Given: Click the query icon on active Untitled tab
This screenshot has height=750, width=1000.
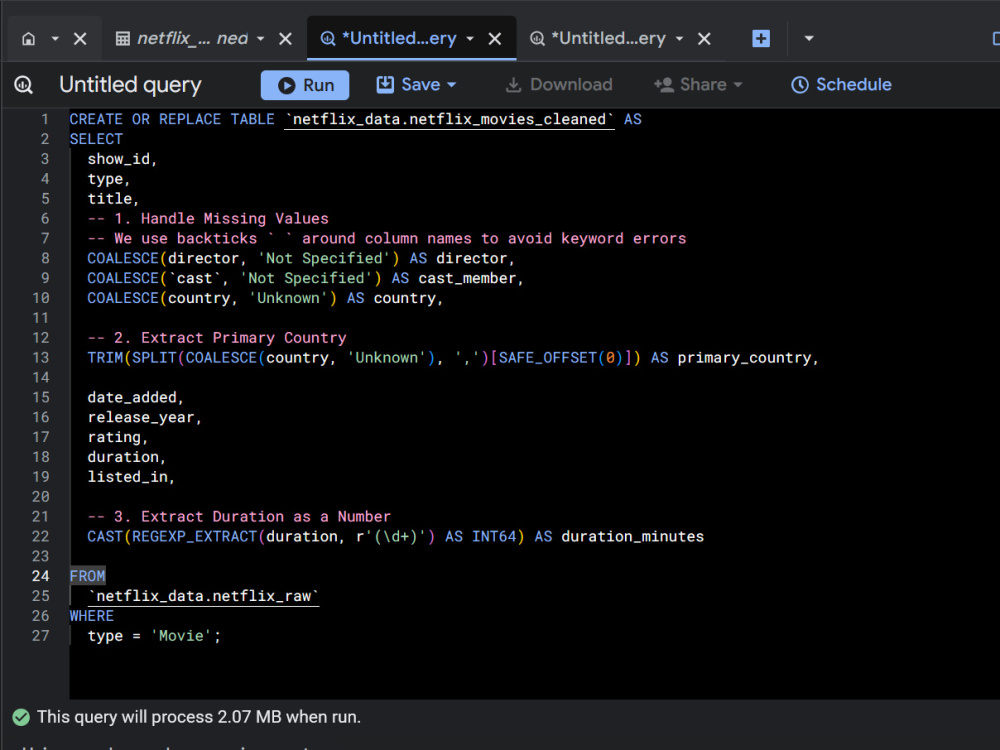Looking at the screenshot, I should (x=328, y=39).
